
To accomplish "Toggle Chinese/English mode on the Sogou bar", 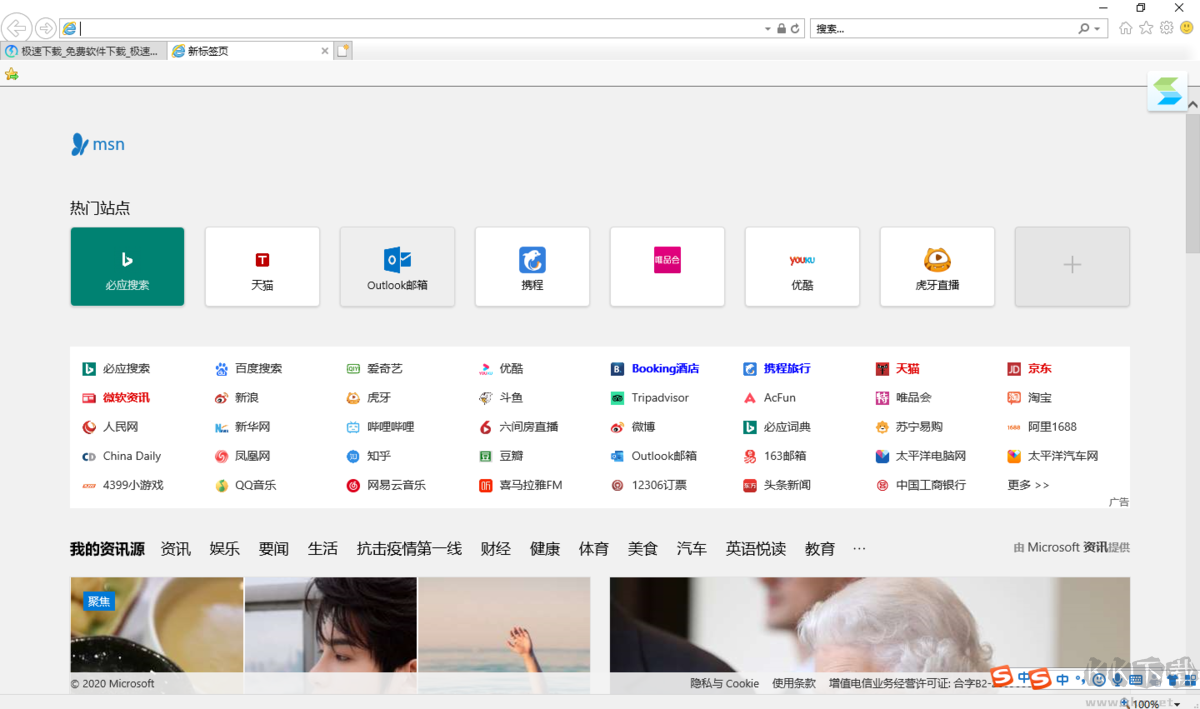I will [x=1062, y=678].
